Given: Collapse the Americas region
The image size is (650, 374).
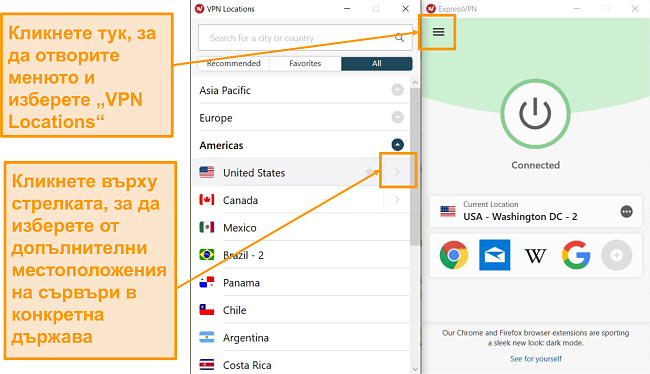Looking at the screenshot, I should point(398,145).
